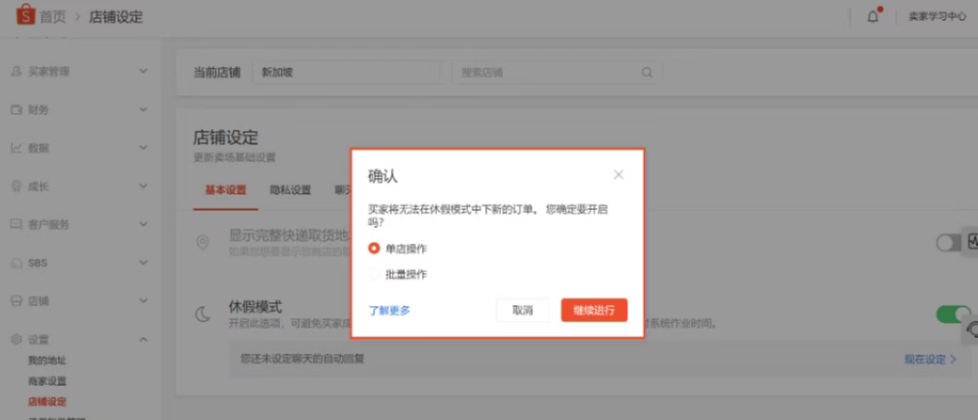Click the 确认 dialog title
The width and height of the screenshot is (978, 420).
pos(382,177)
